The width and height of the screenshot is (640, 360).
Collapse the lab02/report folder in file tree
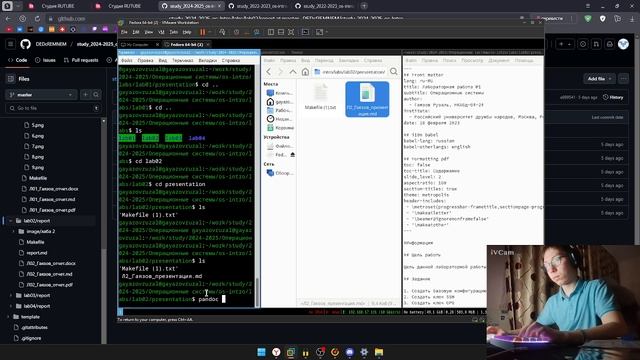(11, 221)
